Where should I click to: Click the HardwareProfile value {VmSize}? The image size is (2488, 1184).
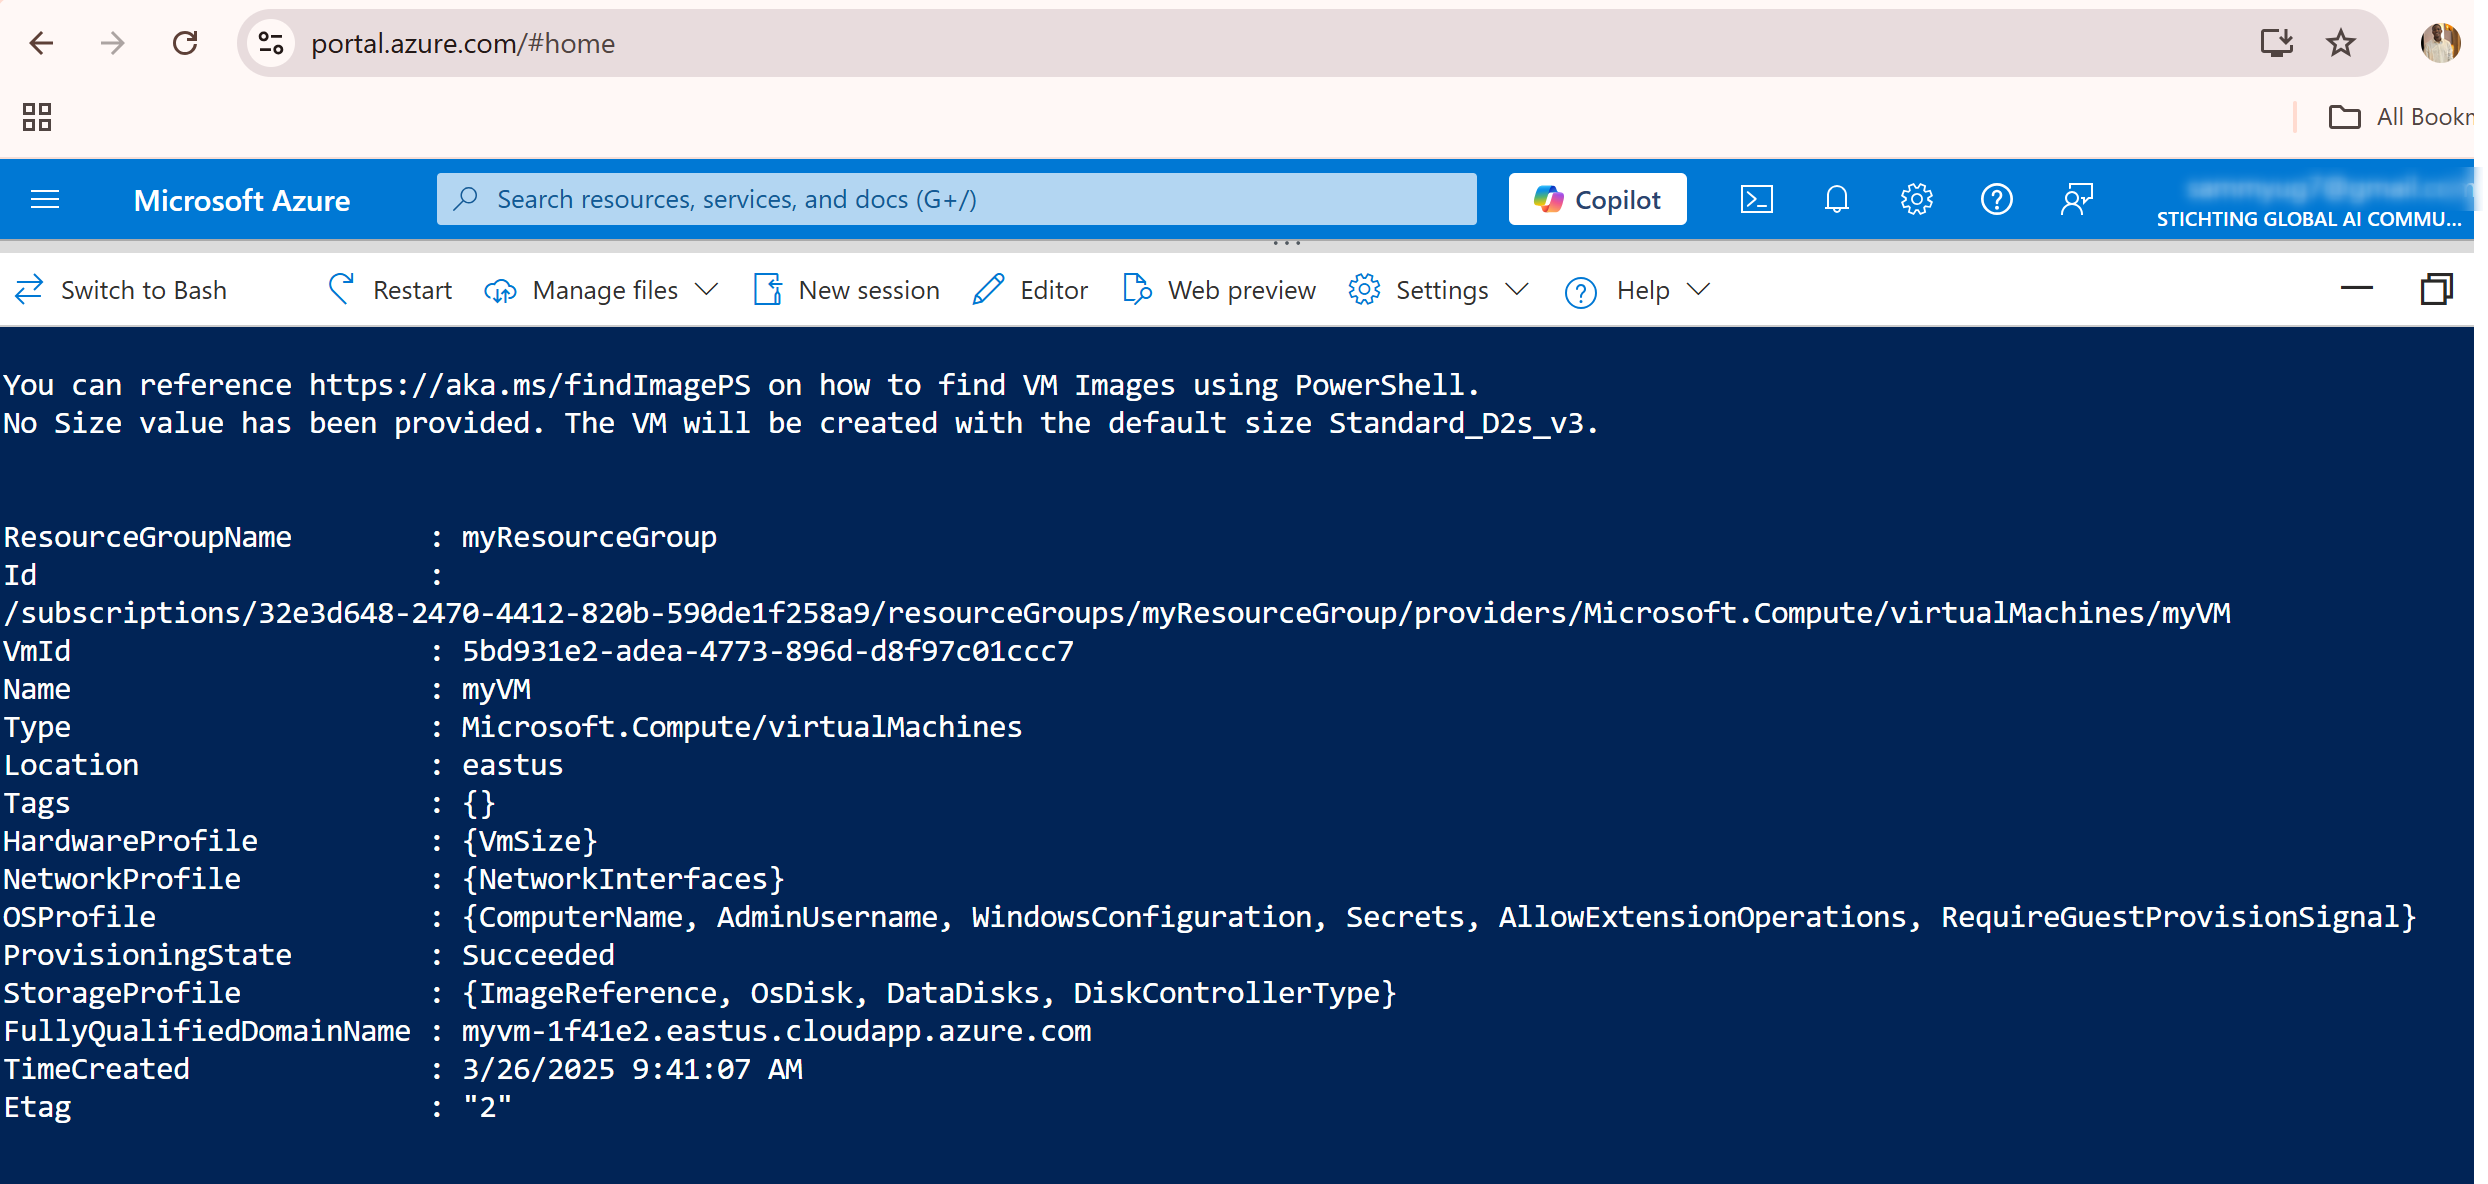click(x=529, y=841)
